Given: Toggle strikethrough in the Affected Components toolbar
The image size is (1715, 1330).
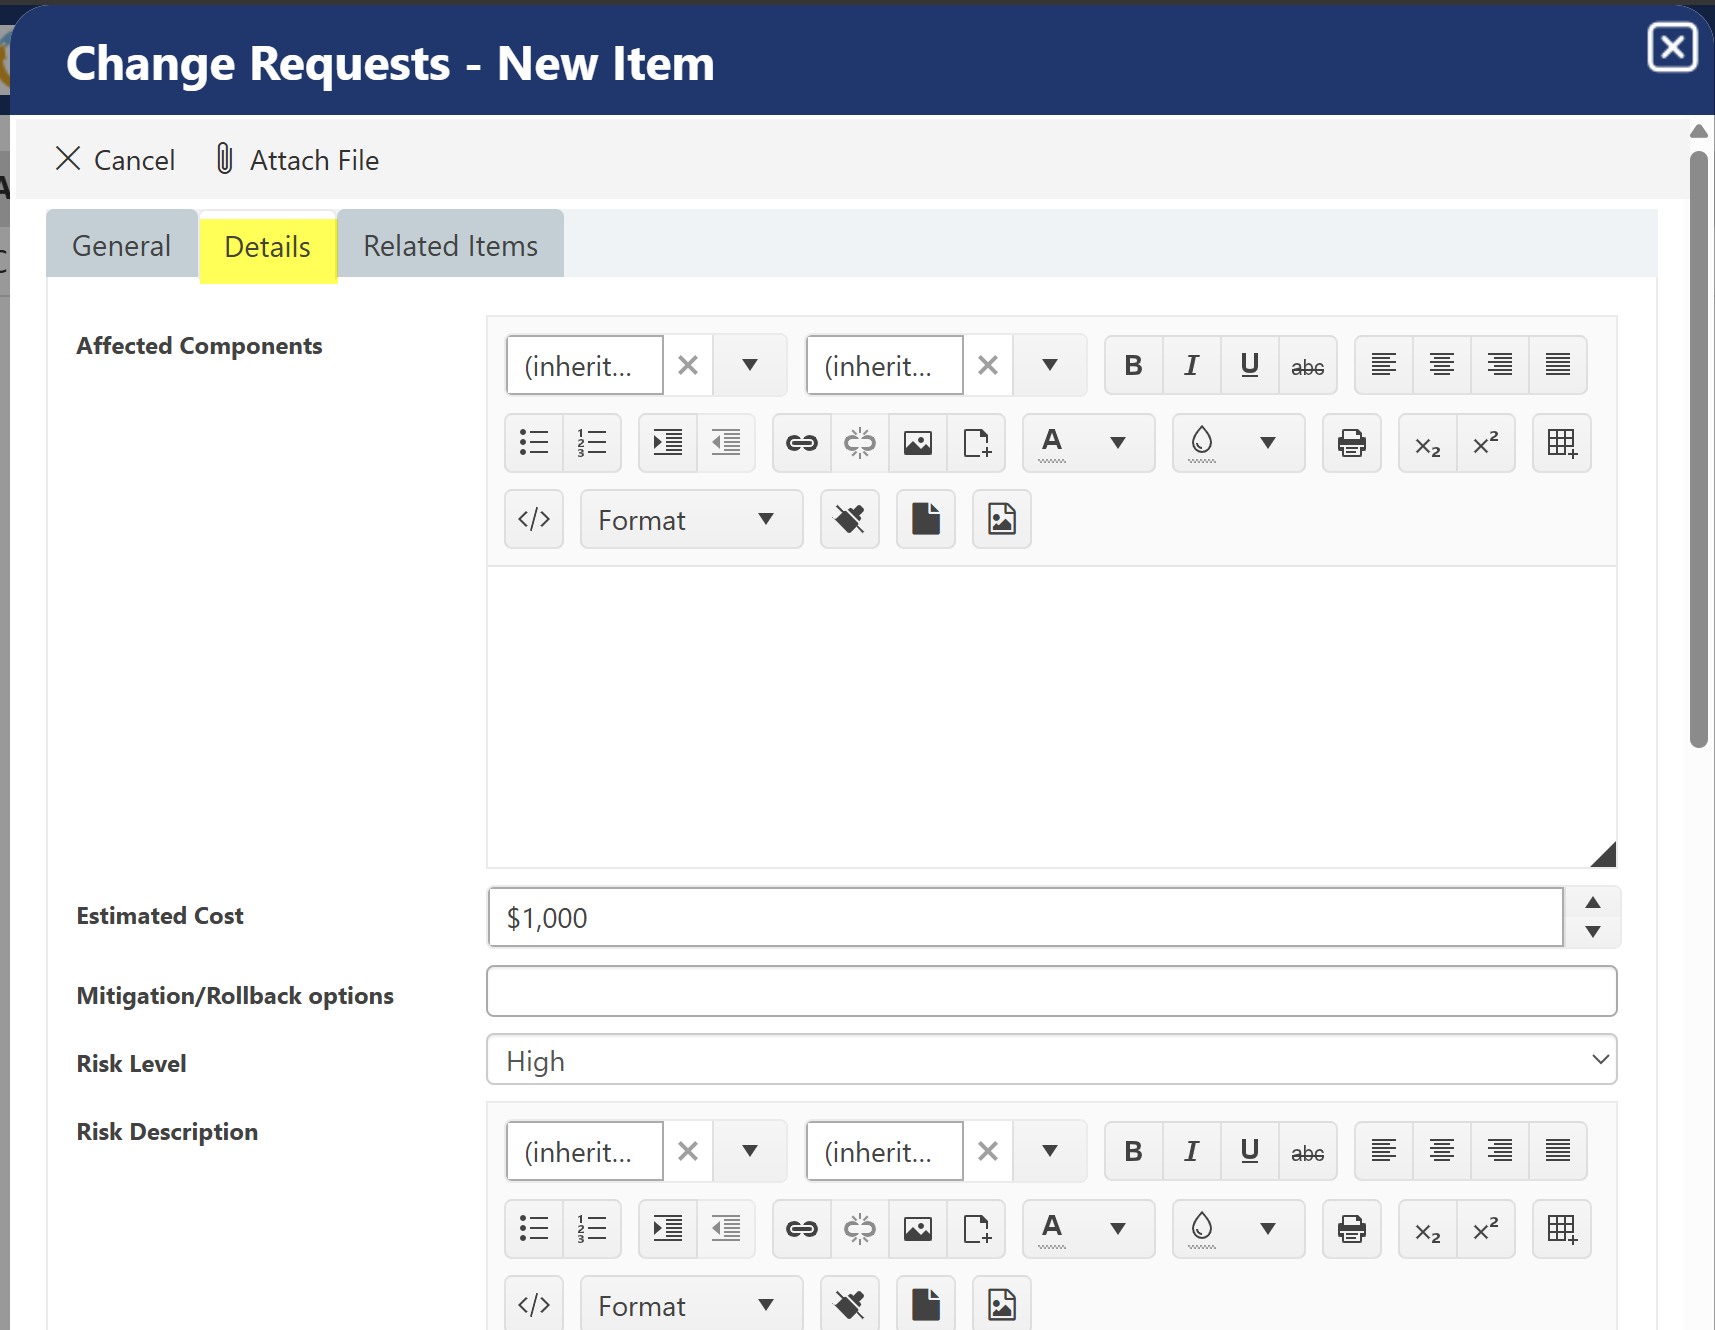Looking at the screenshot, I should [x=1308, y=365].
